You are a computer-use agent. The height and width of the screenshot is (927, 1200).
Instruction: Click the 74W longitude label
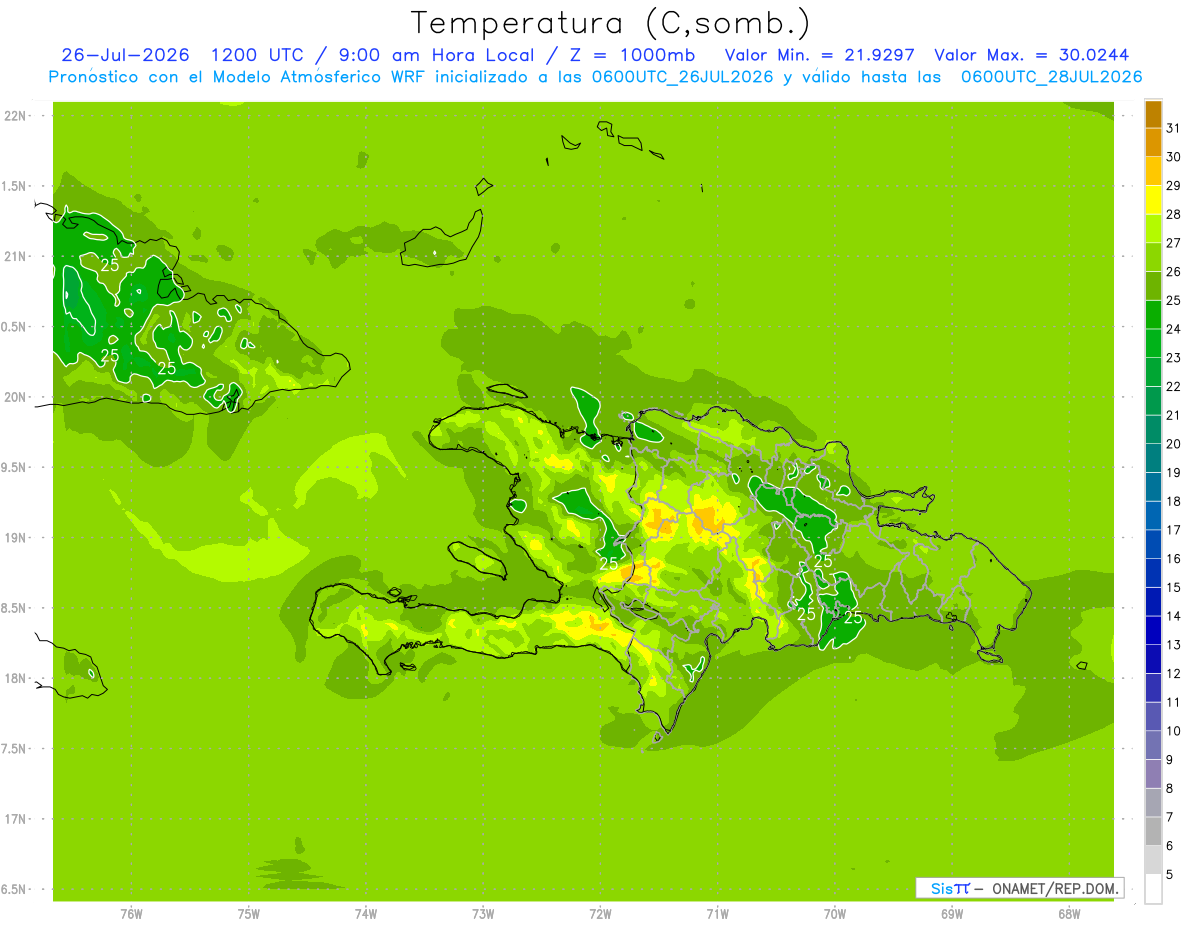pos(366,912)
